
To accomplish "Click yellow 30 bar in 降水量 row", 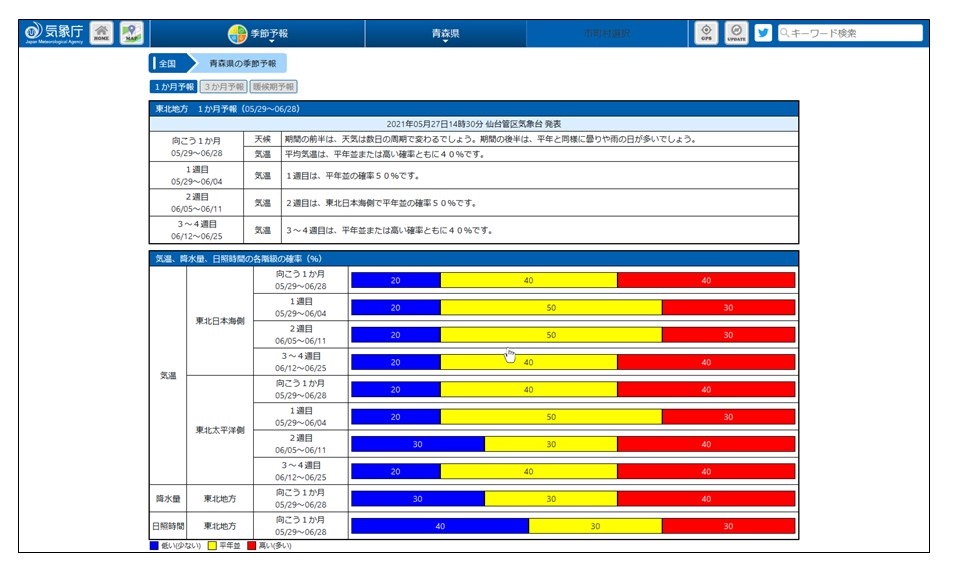I will 551,499.
